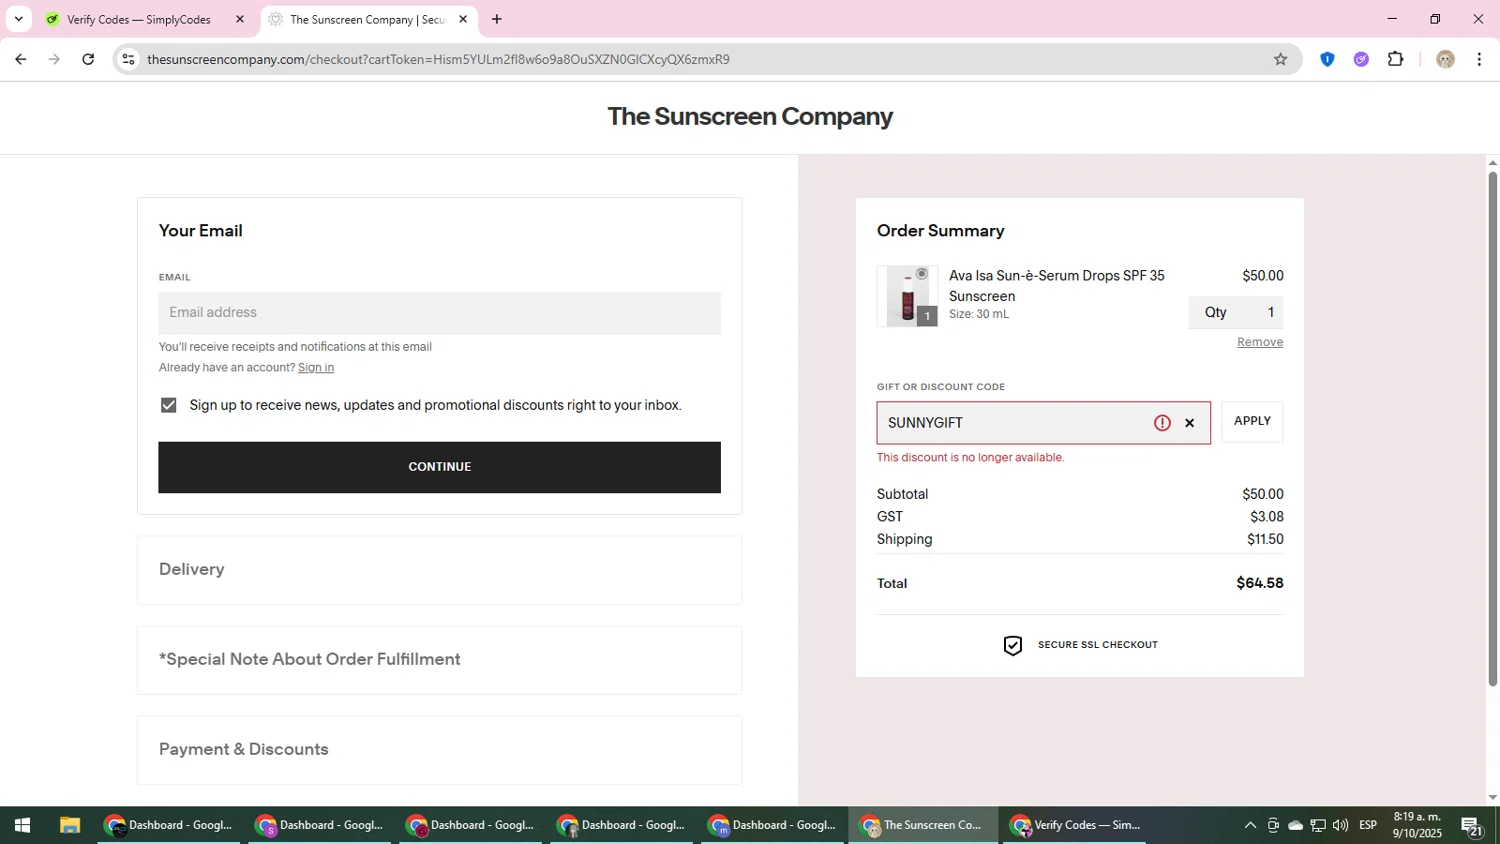Screen dimensions: 1500x844
Task: Open the tab search dropdown arrow
Action: point(18,19)
